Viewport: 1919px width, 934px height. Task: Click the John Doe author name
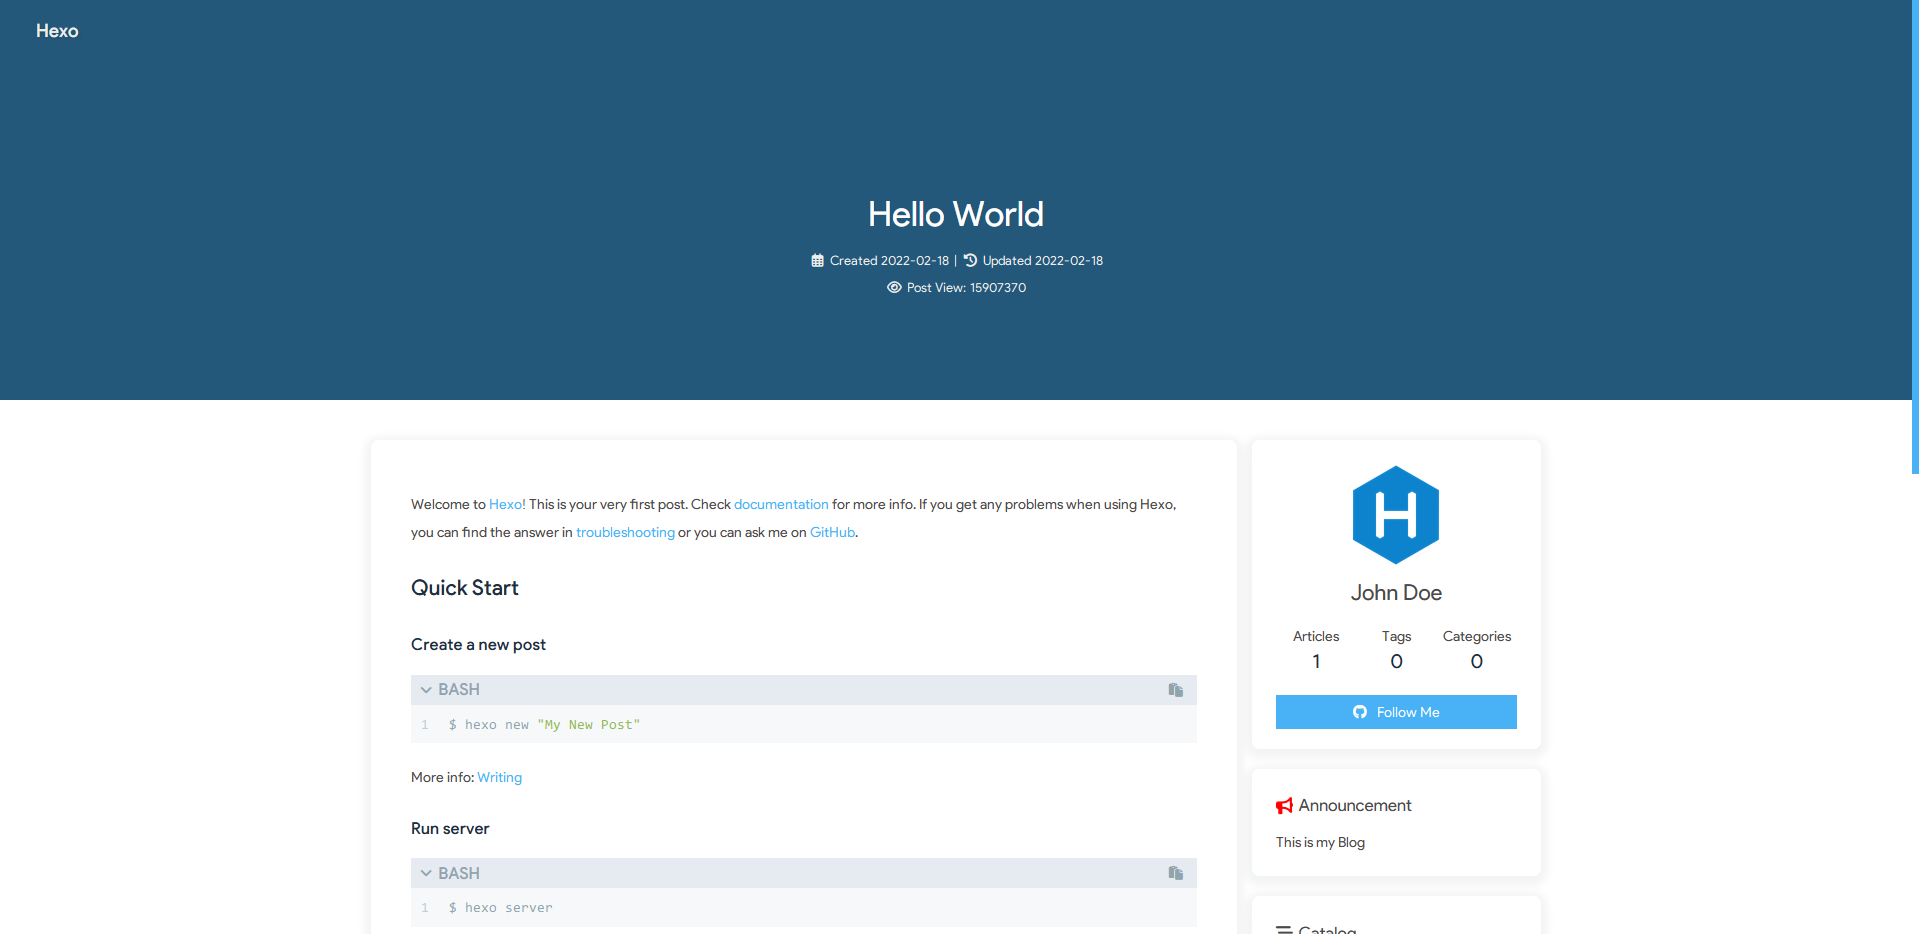point(1396,593)
